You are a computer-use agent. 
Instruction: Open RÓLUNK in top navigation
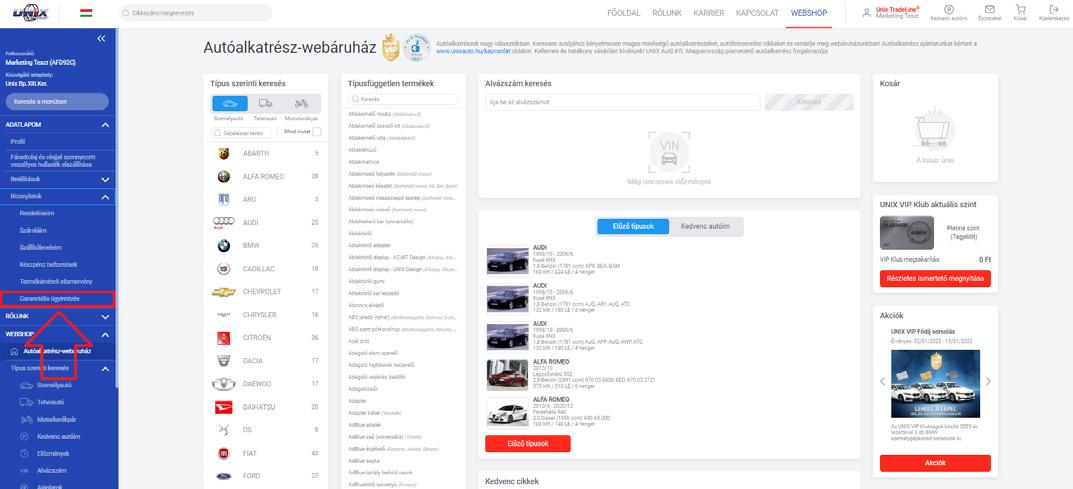667,13
